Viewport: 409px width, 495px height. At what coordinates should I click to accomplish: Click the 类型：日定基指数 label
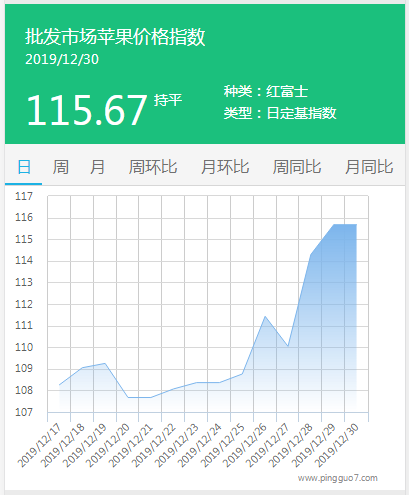280,113
